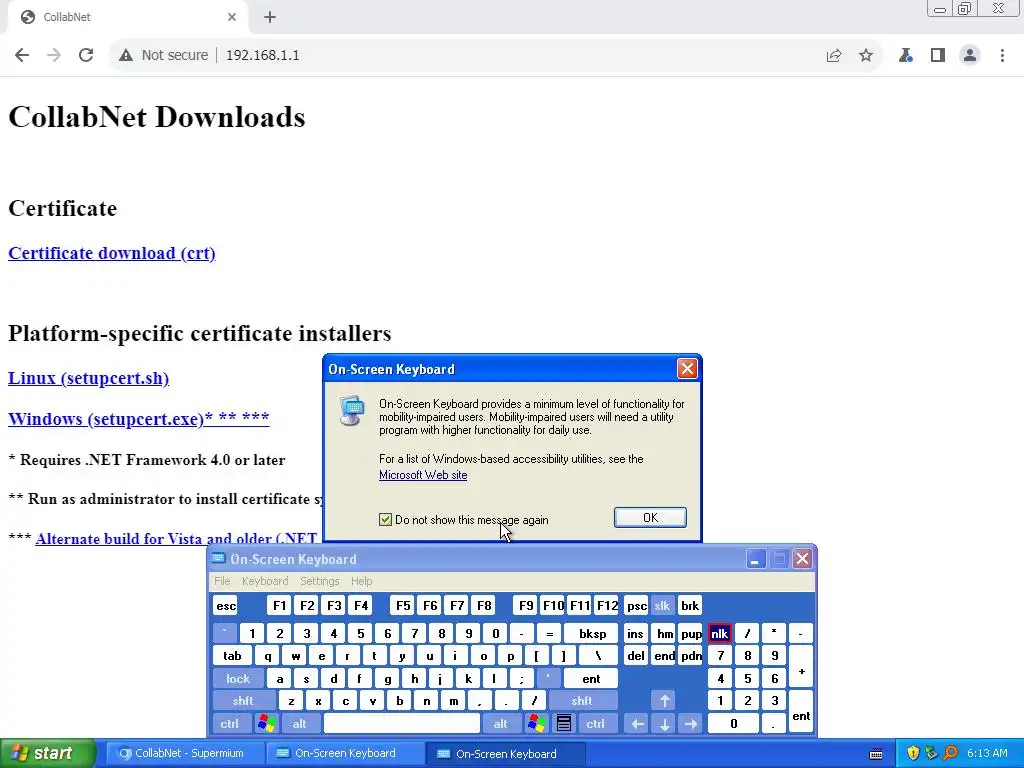
Task: Click the numpad plus key
Action: click(x=801, y=667)
